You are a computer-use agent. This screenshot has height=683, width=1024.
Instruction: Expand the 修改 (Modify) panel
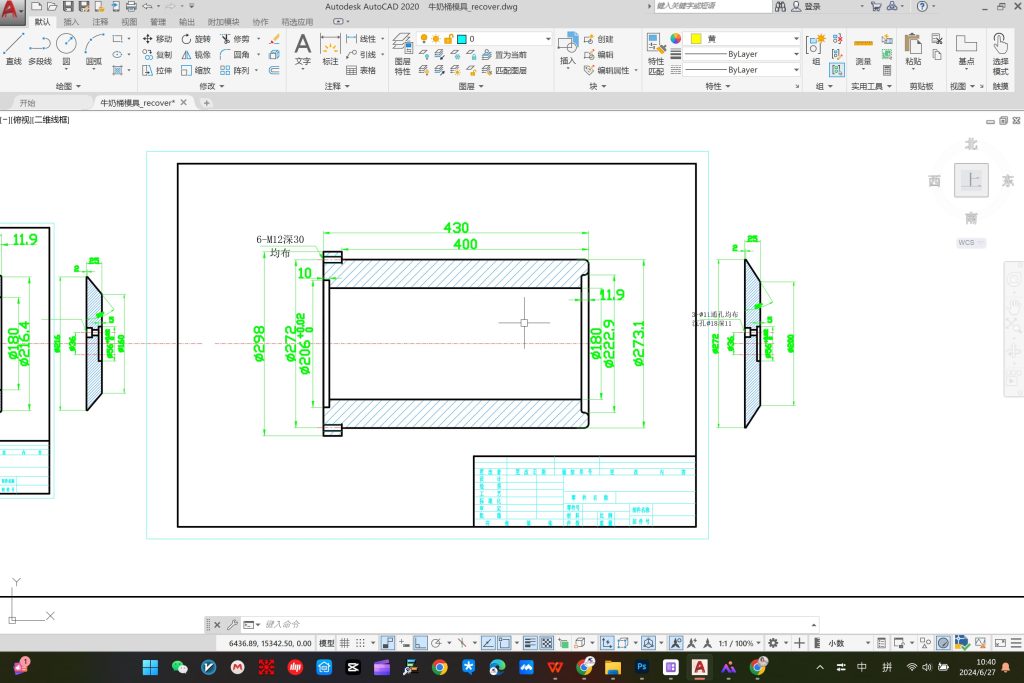coord(212,86)
